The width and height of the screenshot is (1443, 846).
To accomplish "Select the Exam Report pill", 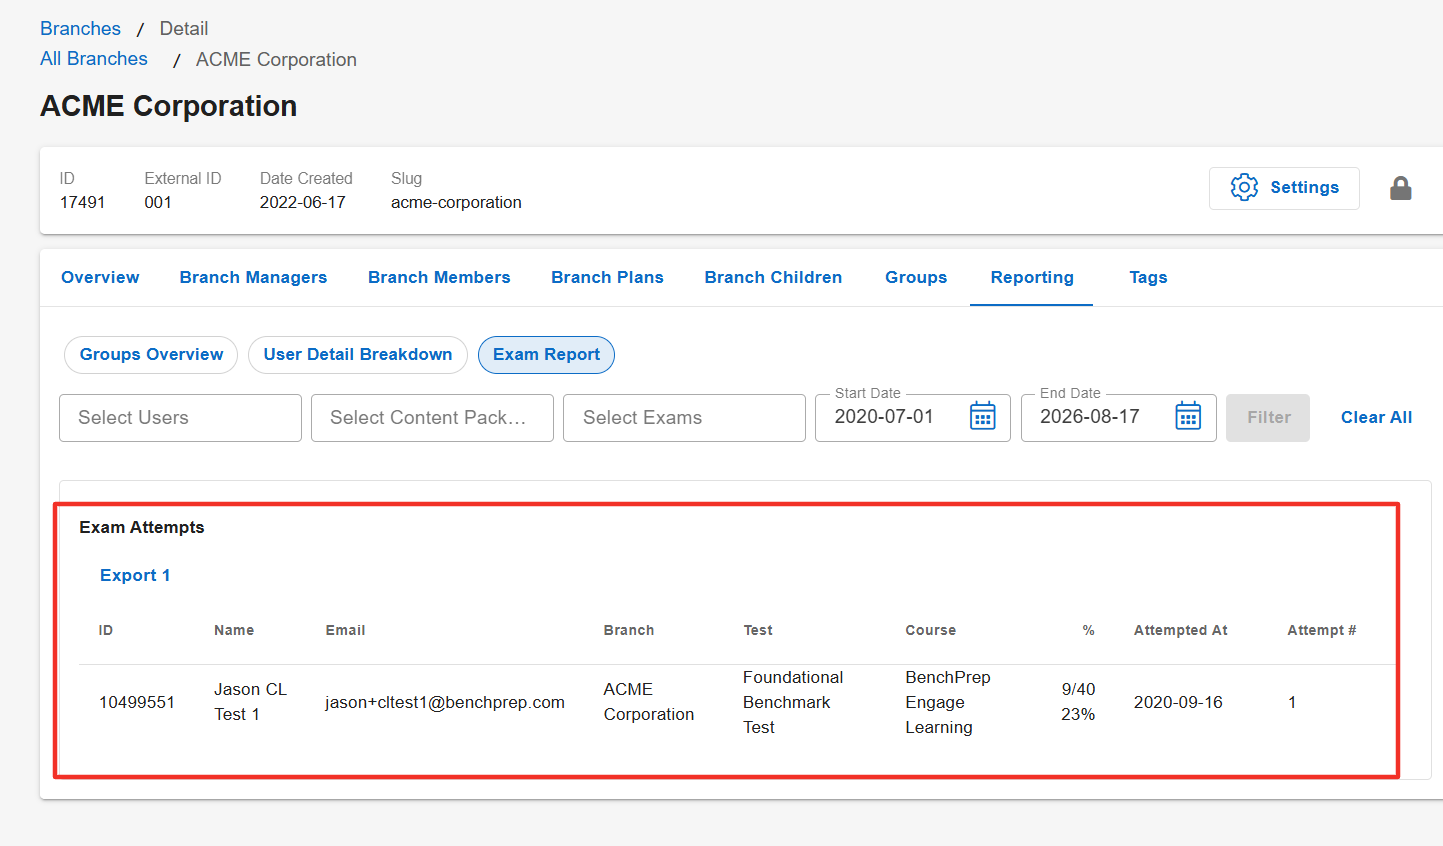I will click(x=546, y=355).
